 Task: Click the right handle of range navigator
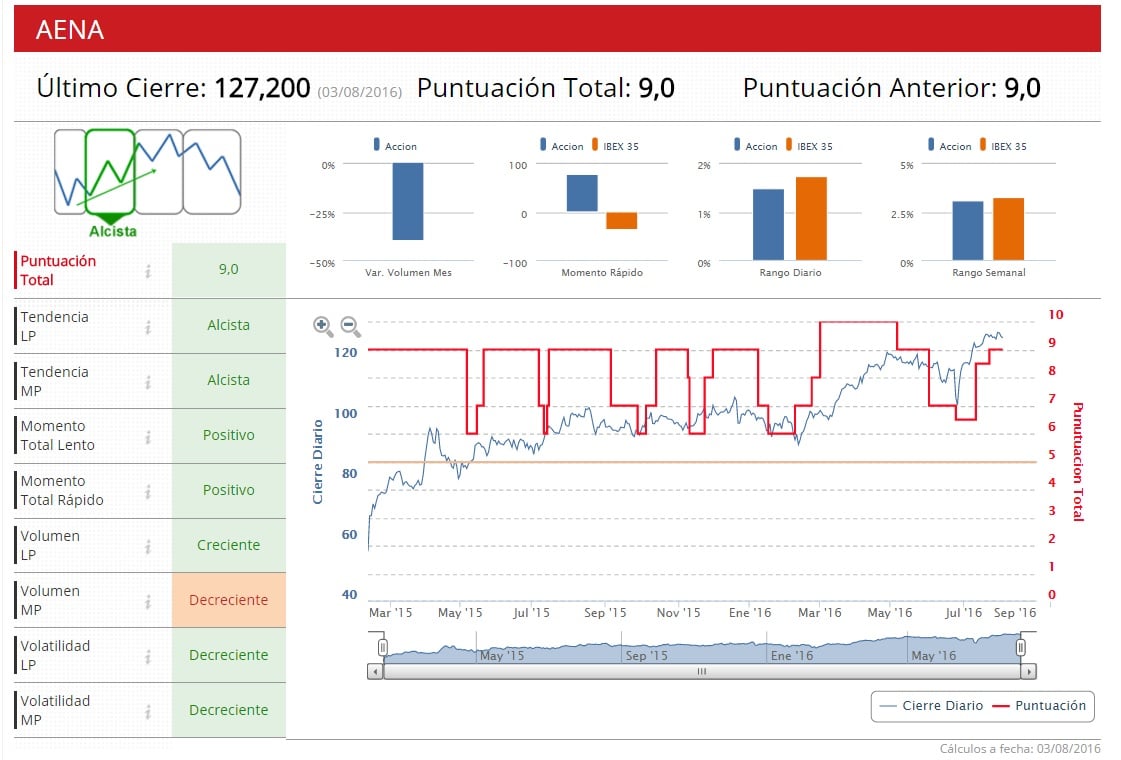click(1020, 647)
